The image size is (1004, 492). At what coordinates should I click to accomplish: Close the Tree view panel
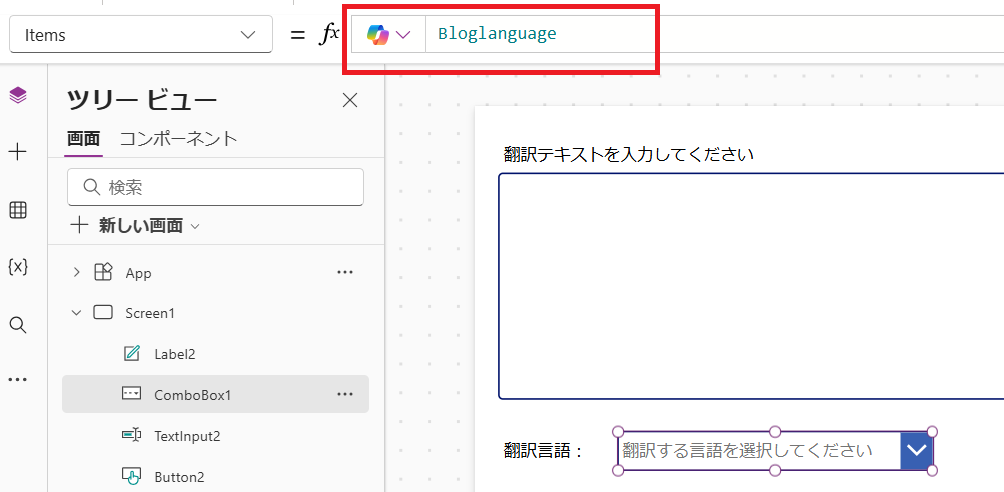click(350, 100)
